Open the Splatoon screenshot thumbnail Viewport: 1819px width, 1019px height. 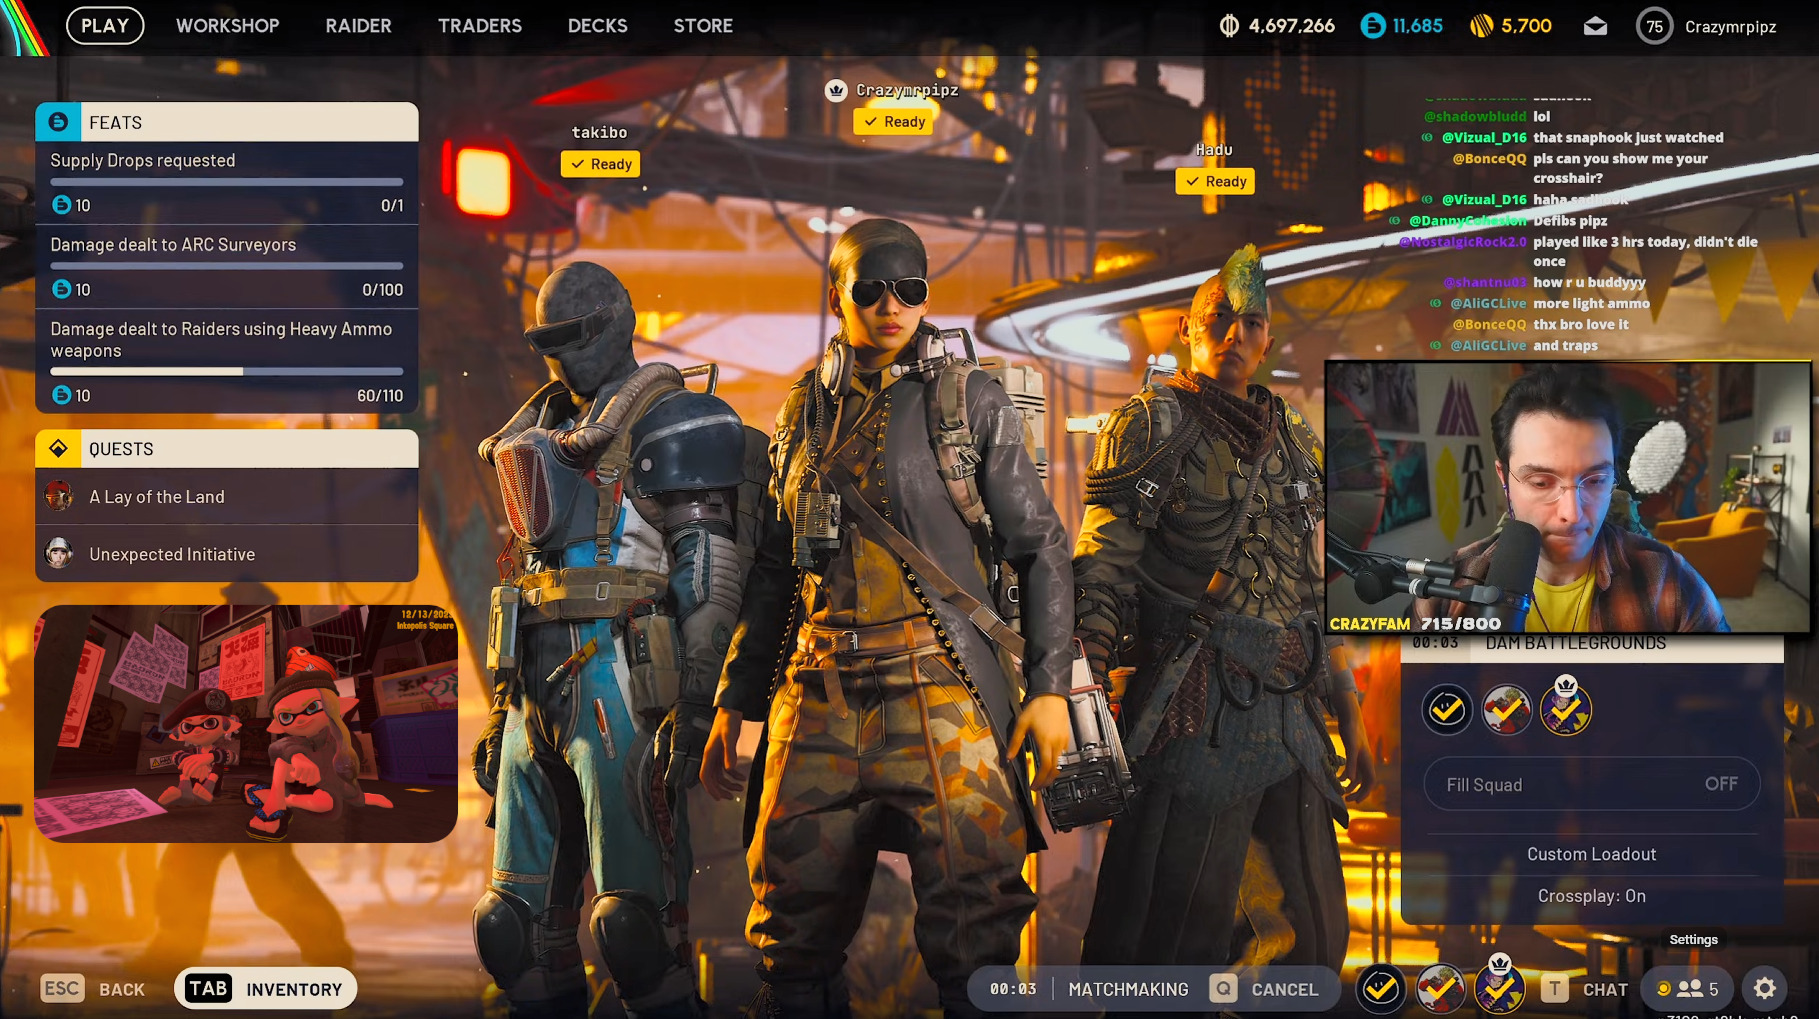(246, 723)
